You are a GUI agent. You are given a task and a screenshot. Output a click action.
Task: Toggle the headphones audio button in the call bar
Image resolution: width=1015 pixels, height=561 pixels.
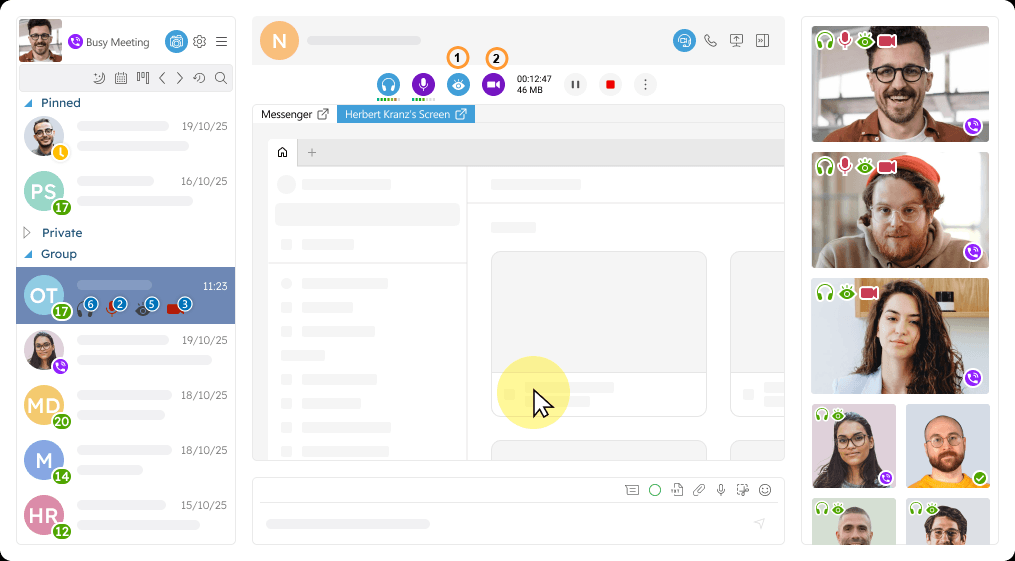[388, 85]
